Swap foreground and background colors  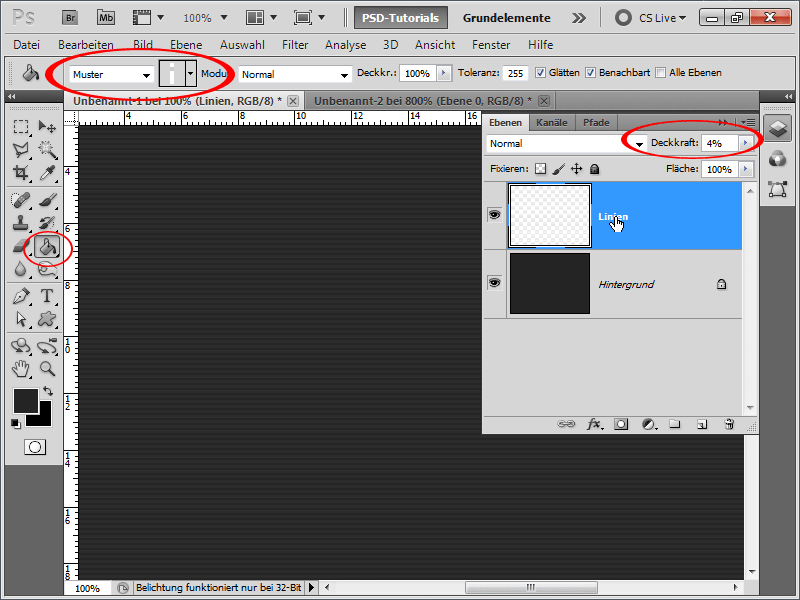[x=48, y=391]
